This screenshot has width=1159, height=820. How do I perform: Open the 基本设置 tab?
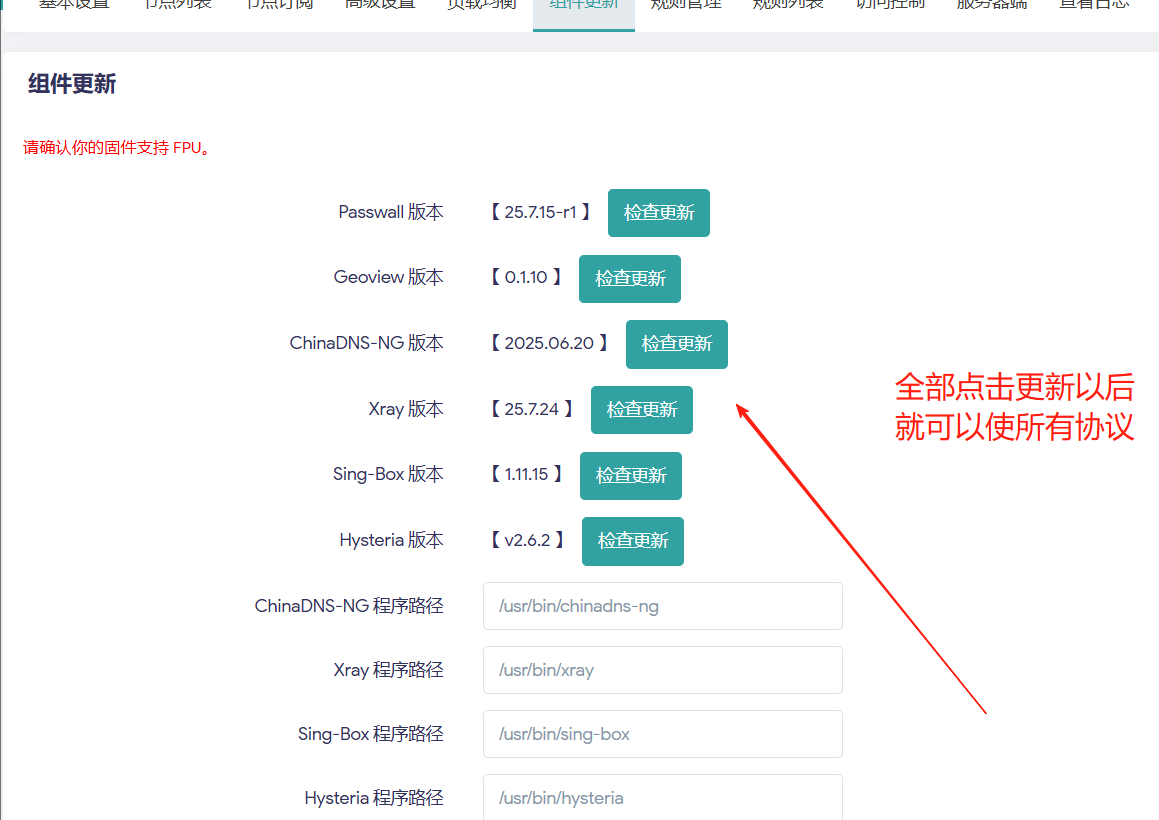pos(74,6)
